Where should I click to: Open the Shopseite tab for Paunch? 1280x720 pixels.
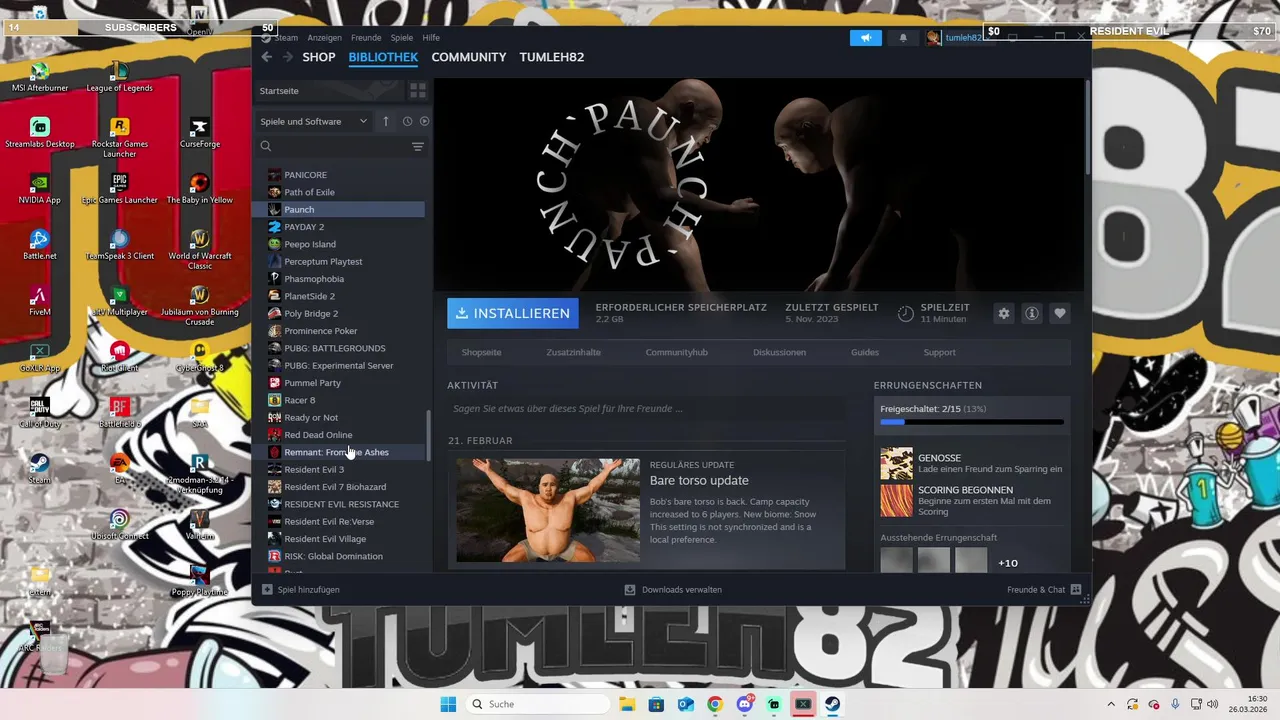point(481,352)
